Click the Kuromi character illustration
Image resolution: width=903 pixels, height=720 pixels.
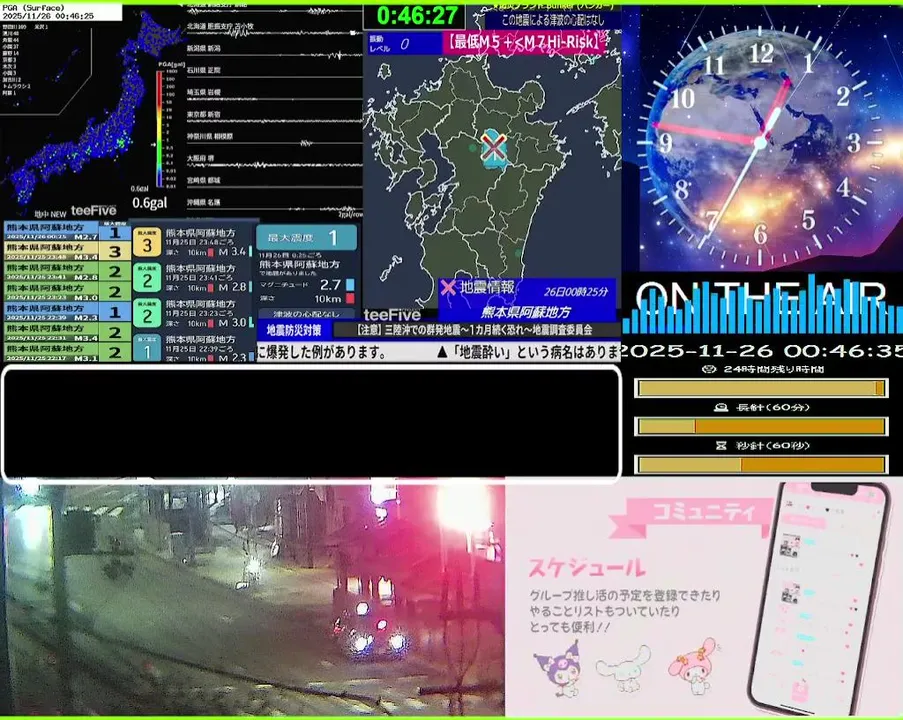557,668
